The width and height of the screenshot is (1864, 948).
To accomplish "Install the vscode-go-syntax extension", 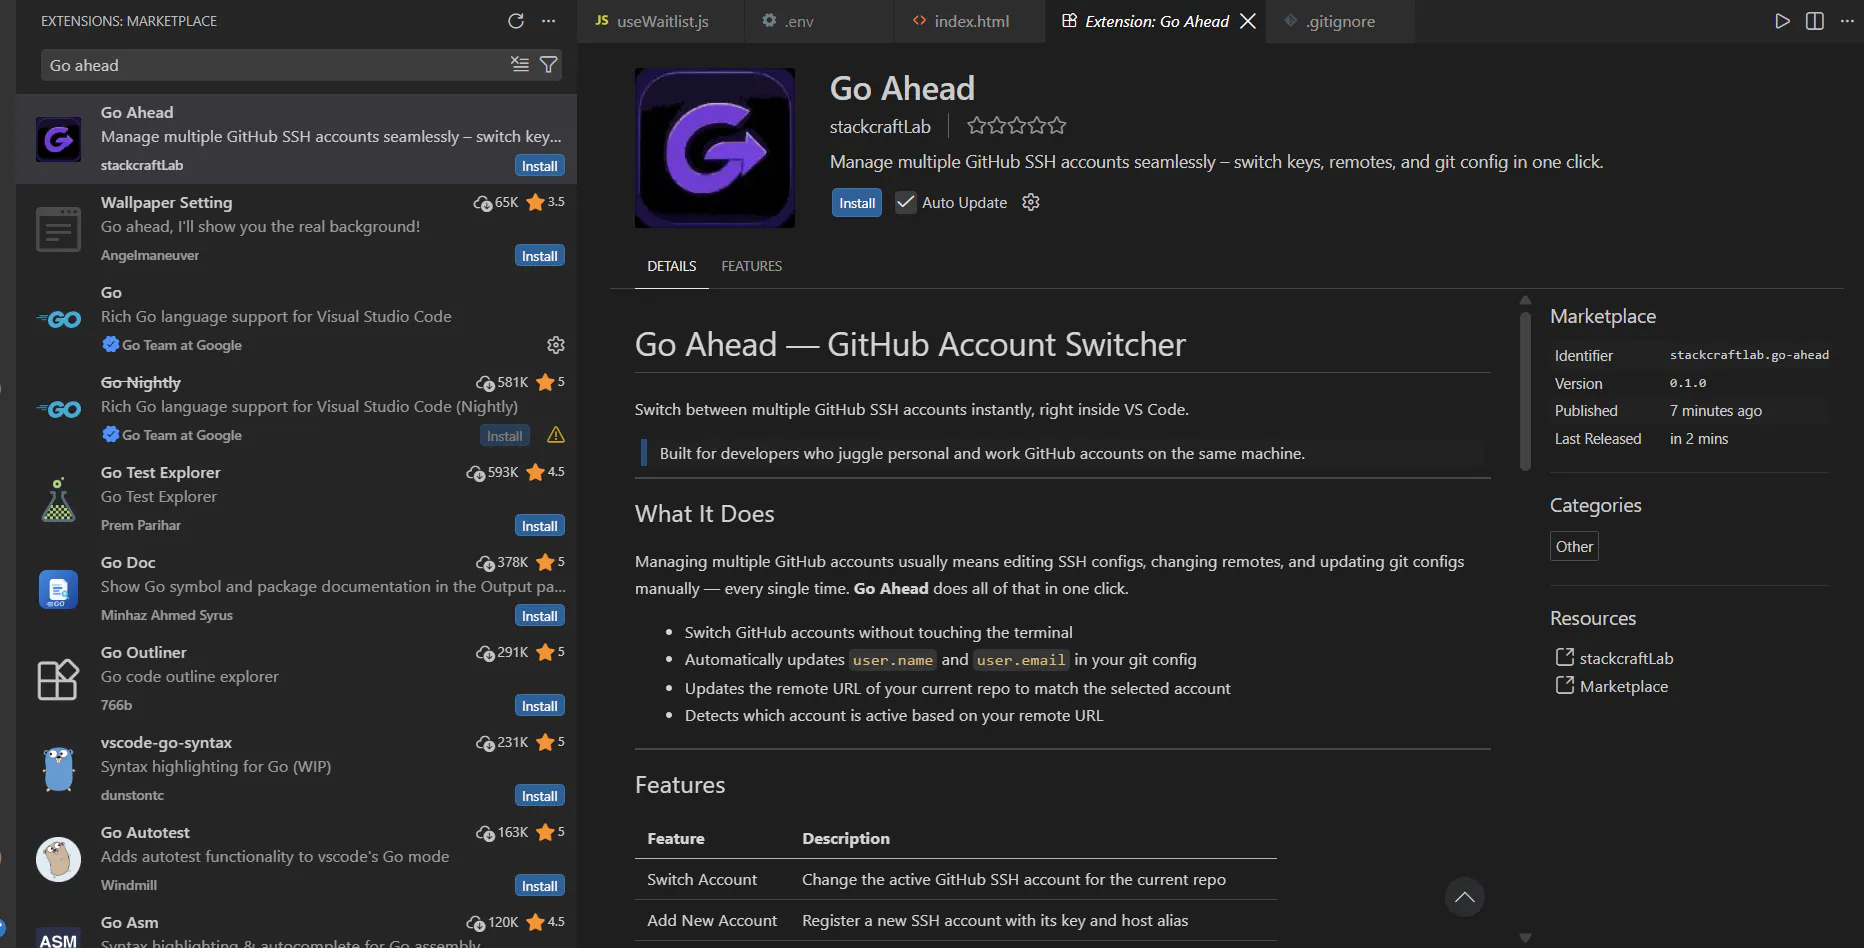I will tap(540, 796).
